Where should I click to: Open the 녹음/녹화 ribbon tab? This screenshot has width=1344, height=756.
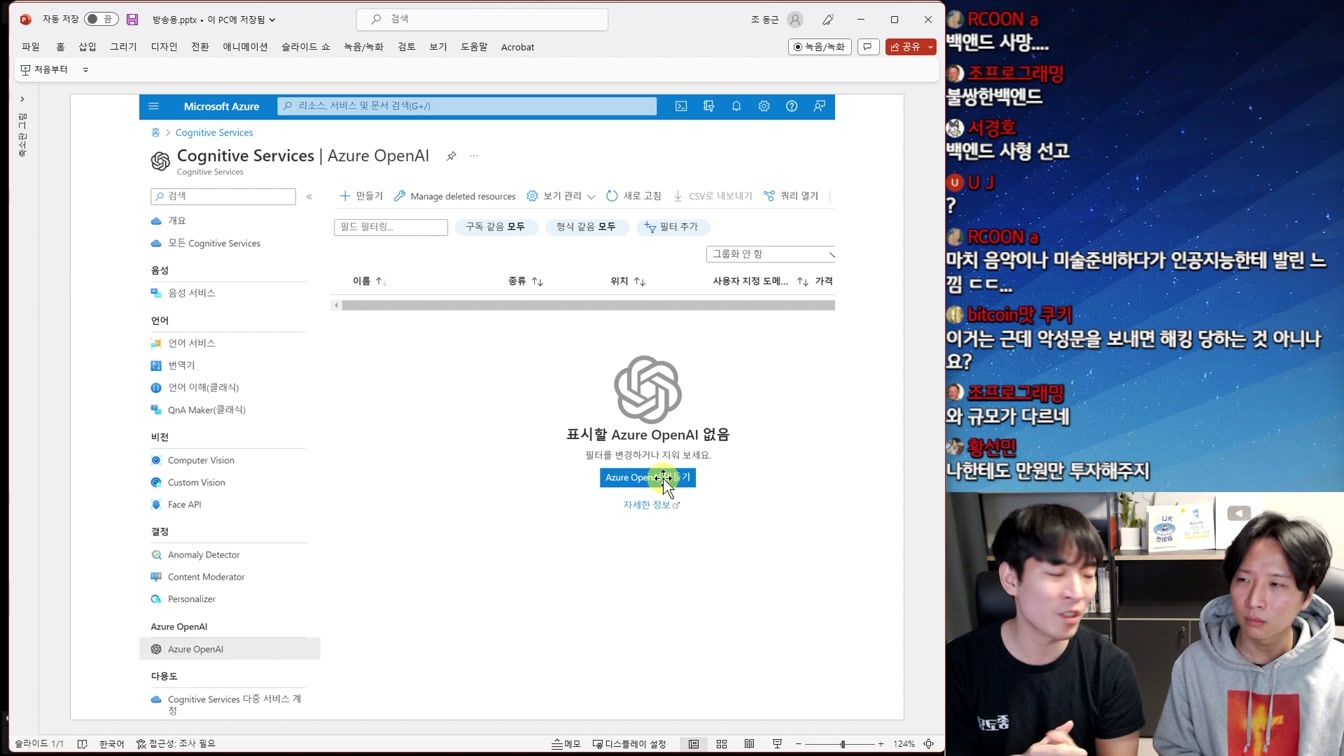pyautogui.click(x=363, y=47)
